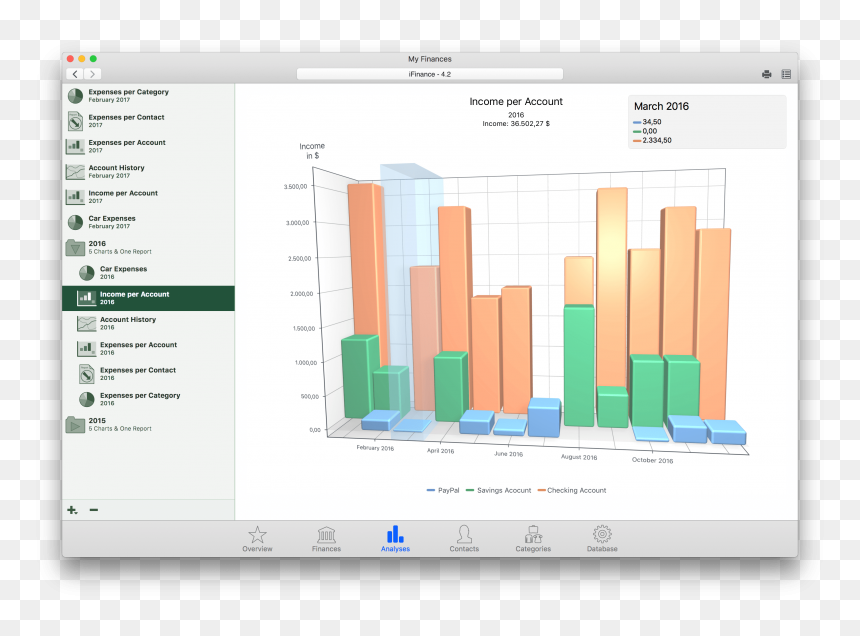Select the Income per Account 2016 entry
Screen dimensions: 860x636
coord(148,298)
